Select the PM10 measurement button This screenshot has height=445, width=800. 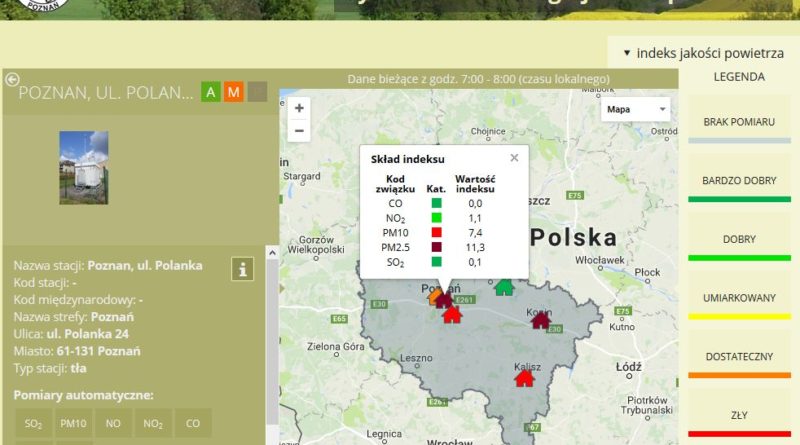click(73, 423)
